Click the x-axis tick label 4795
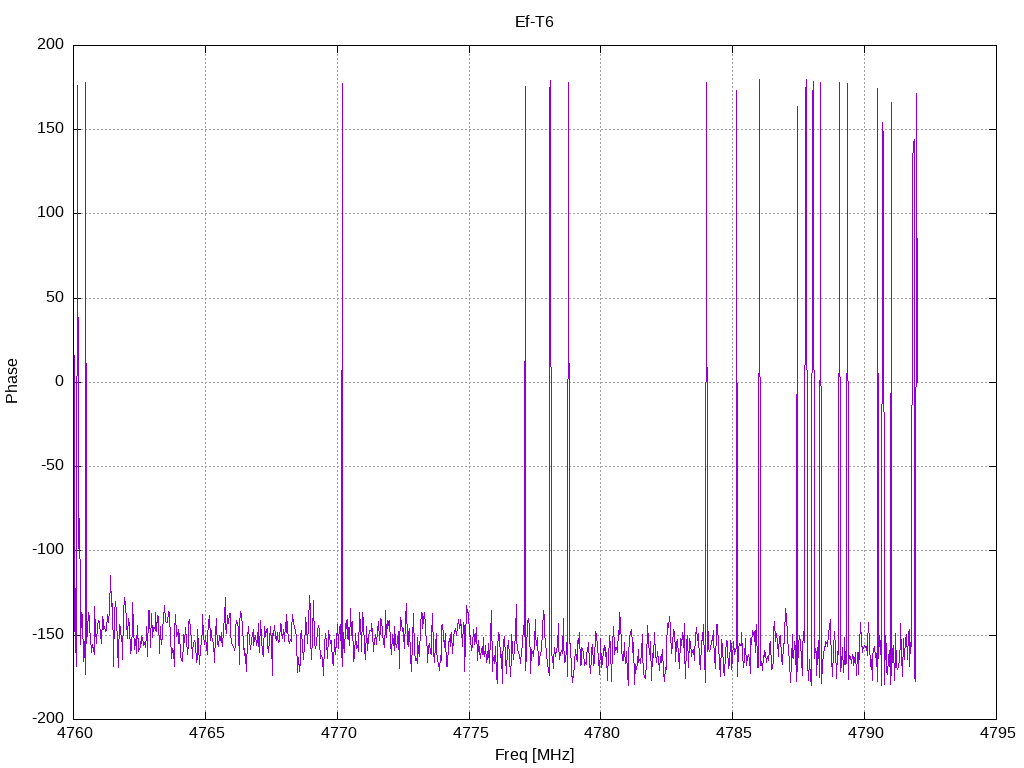This screenshot has width=1024, height=768. [x=997, y=733]
